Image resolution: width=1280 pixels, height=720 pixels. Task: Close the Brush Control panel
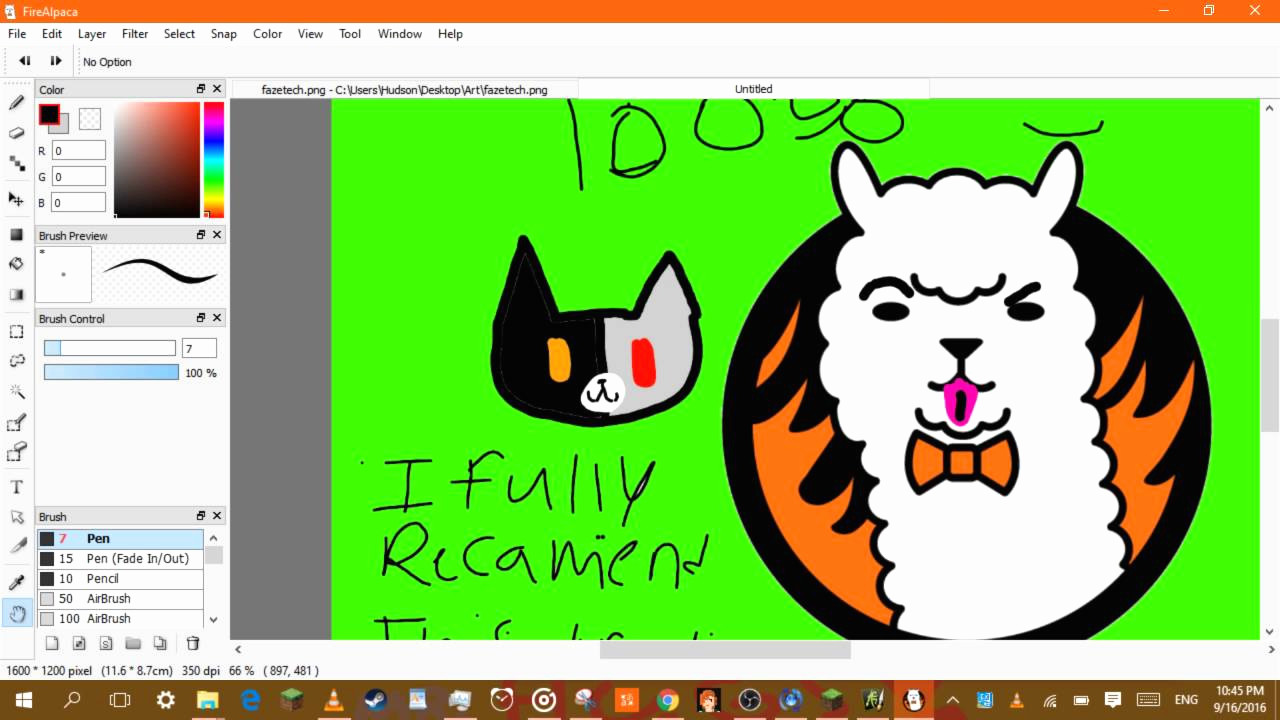(x=216, y=317)
